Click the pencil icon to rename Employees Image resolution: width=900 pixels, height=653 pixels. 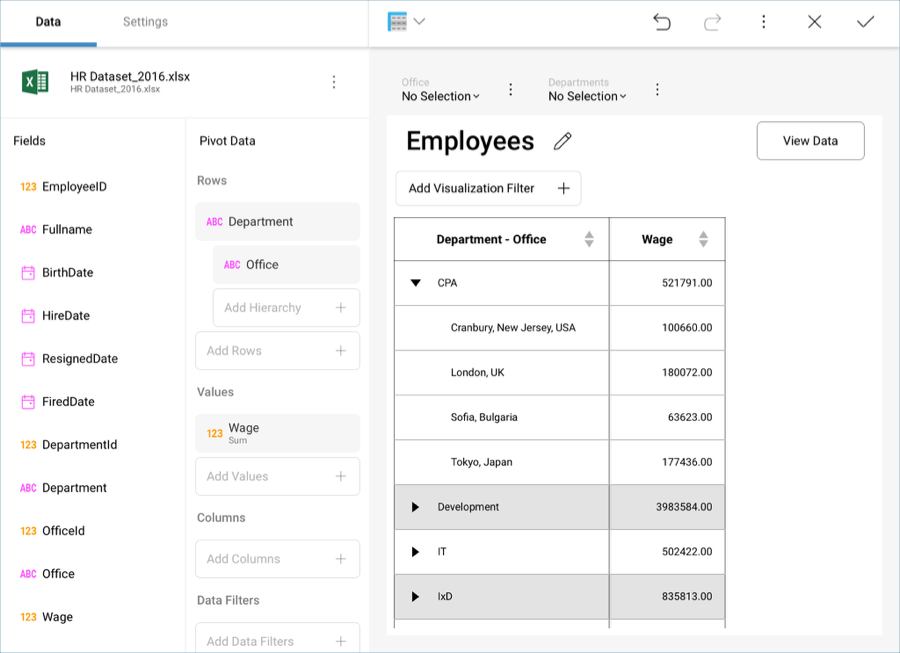[562, 141]
